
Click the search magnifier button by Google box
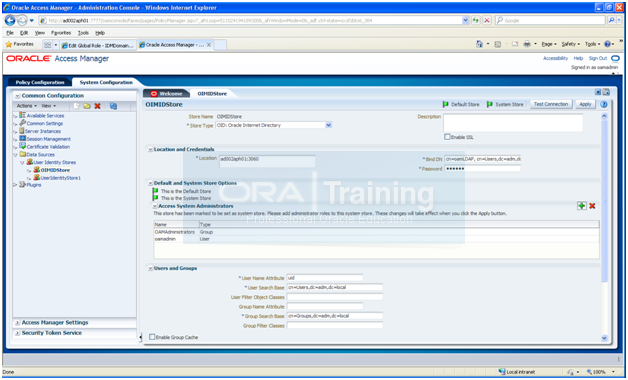(612, 20)
